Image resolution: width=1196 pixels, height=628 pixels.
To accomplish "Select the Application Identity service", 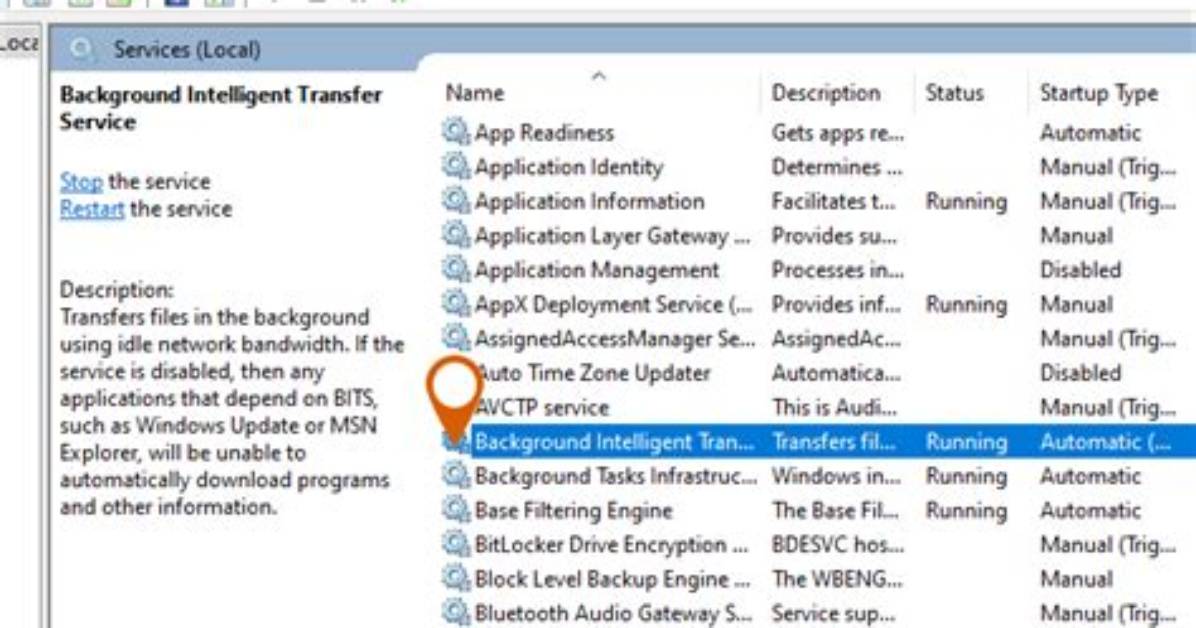I will point(818,166).
